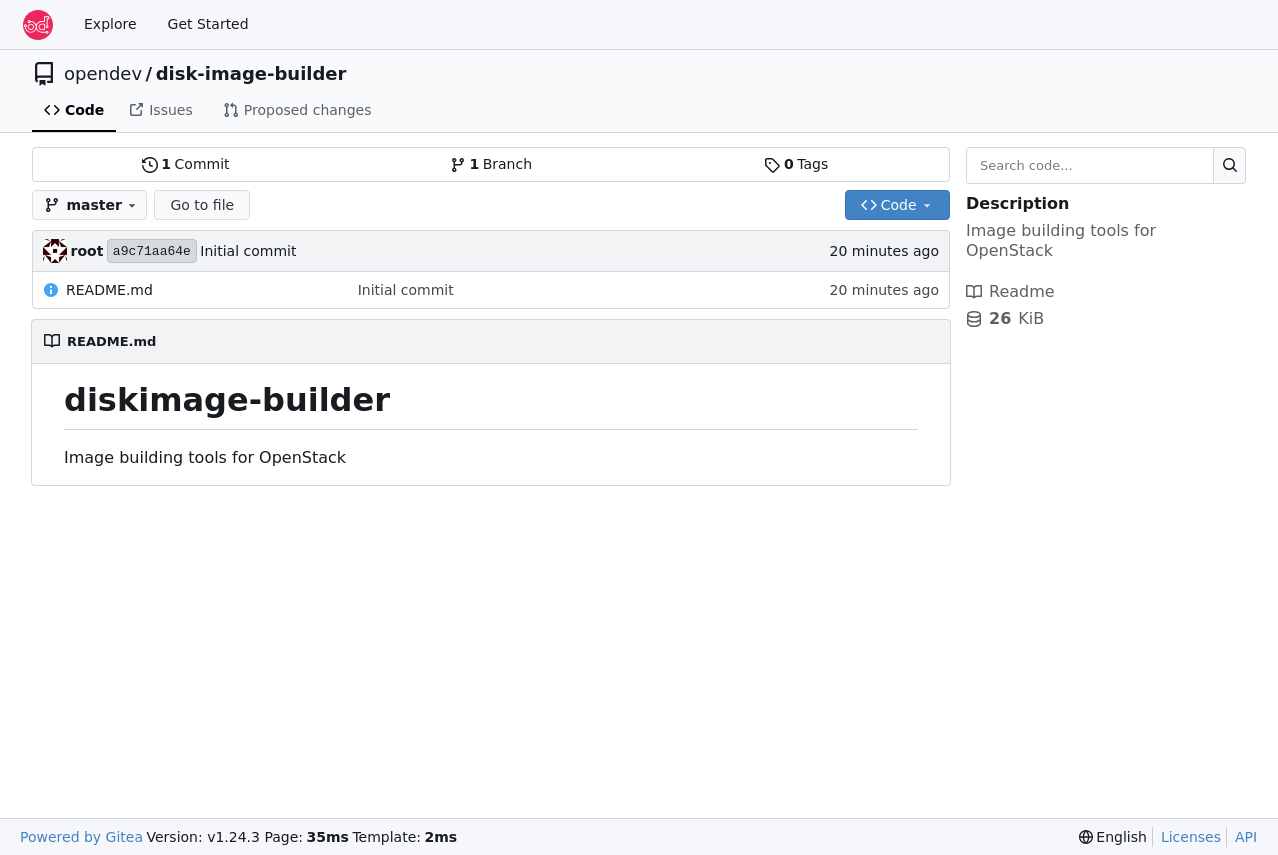Switch to the Issues tab

161,110
